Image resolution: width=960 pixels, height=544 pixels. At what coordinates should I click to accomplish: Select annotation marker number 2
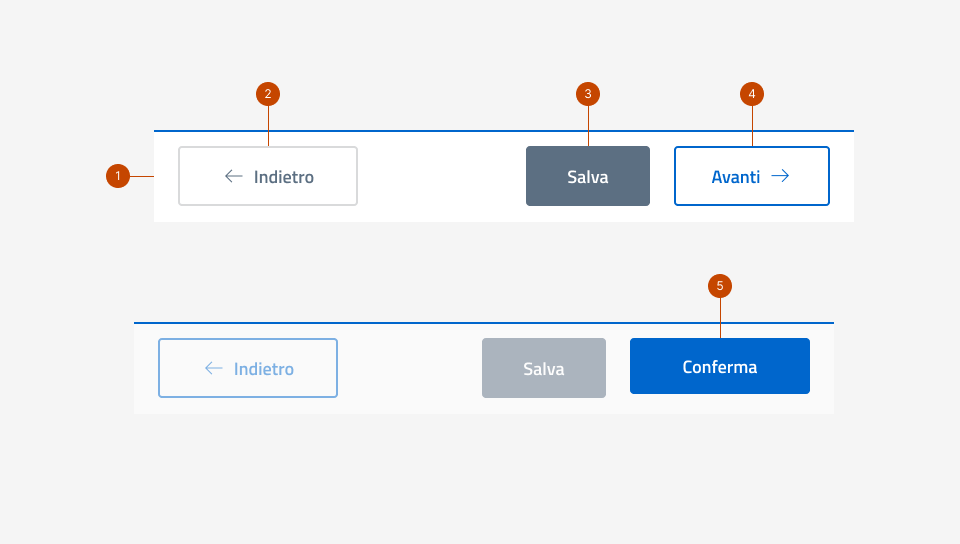(268, 94)
